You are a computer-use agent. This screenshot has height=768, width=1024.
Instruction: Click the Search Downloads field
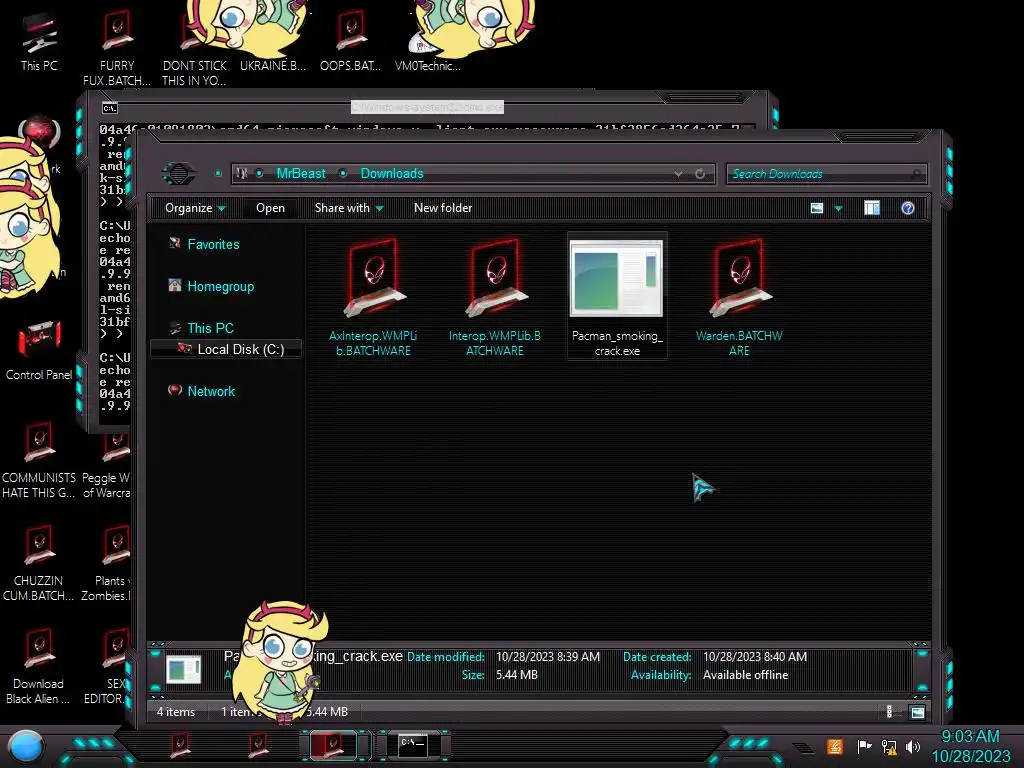(x=826, y=174)
